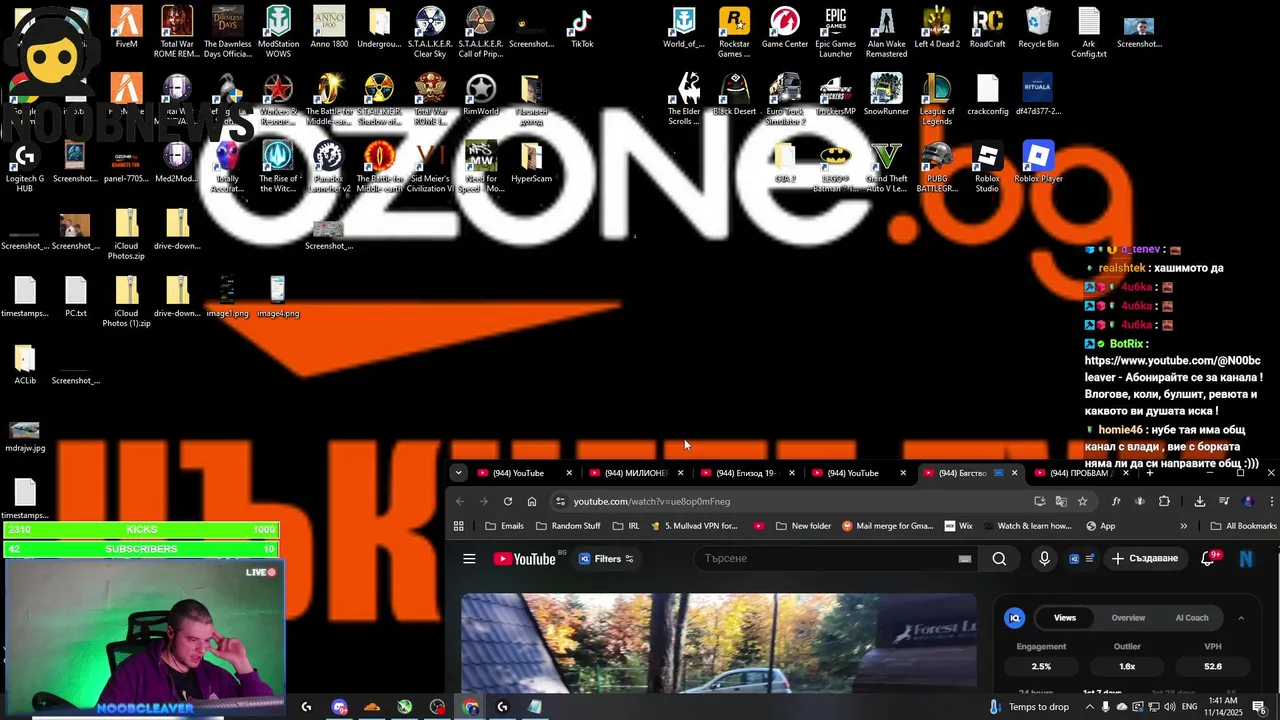
Task: Open Anno 1800 desktop shortcut
Action: click(329, 27)
